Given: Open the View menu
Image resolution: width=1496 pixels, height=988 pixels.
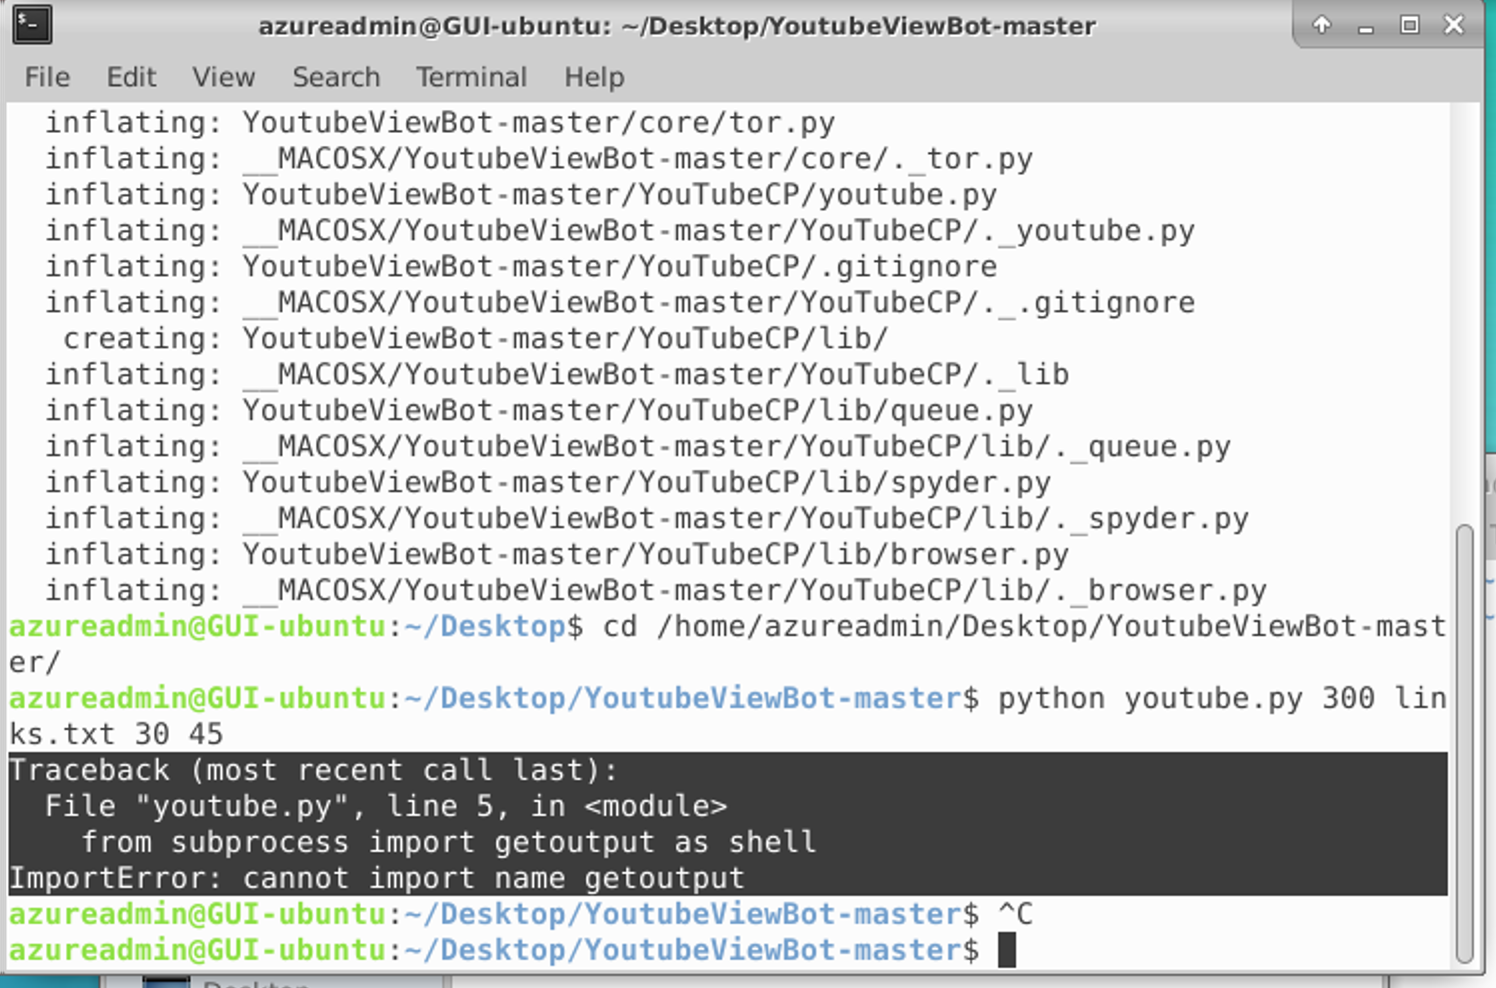Looking at the screenshot, I should [x=223, y=77].
